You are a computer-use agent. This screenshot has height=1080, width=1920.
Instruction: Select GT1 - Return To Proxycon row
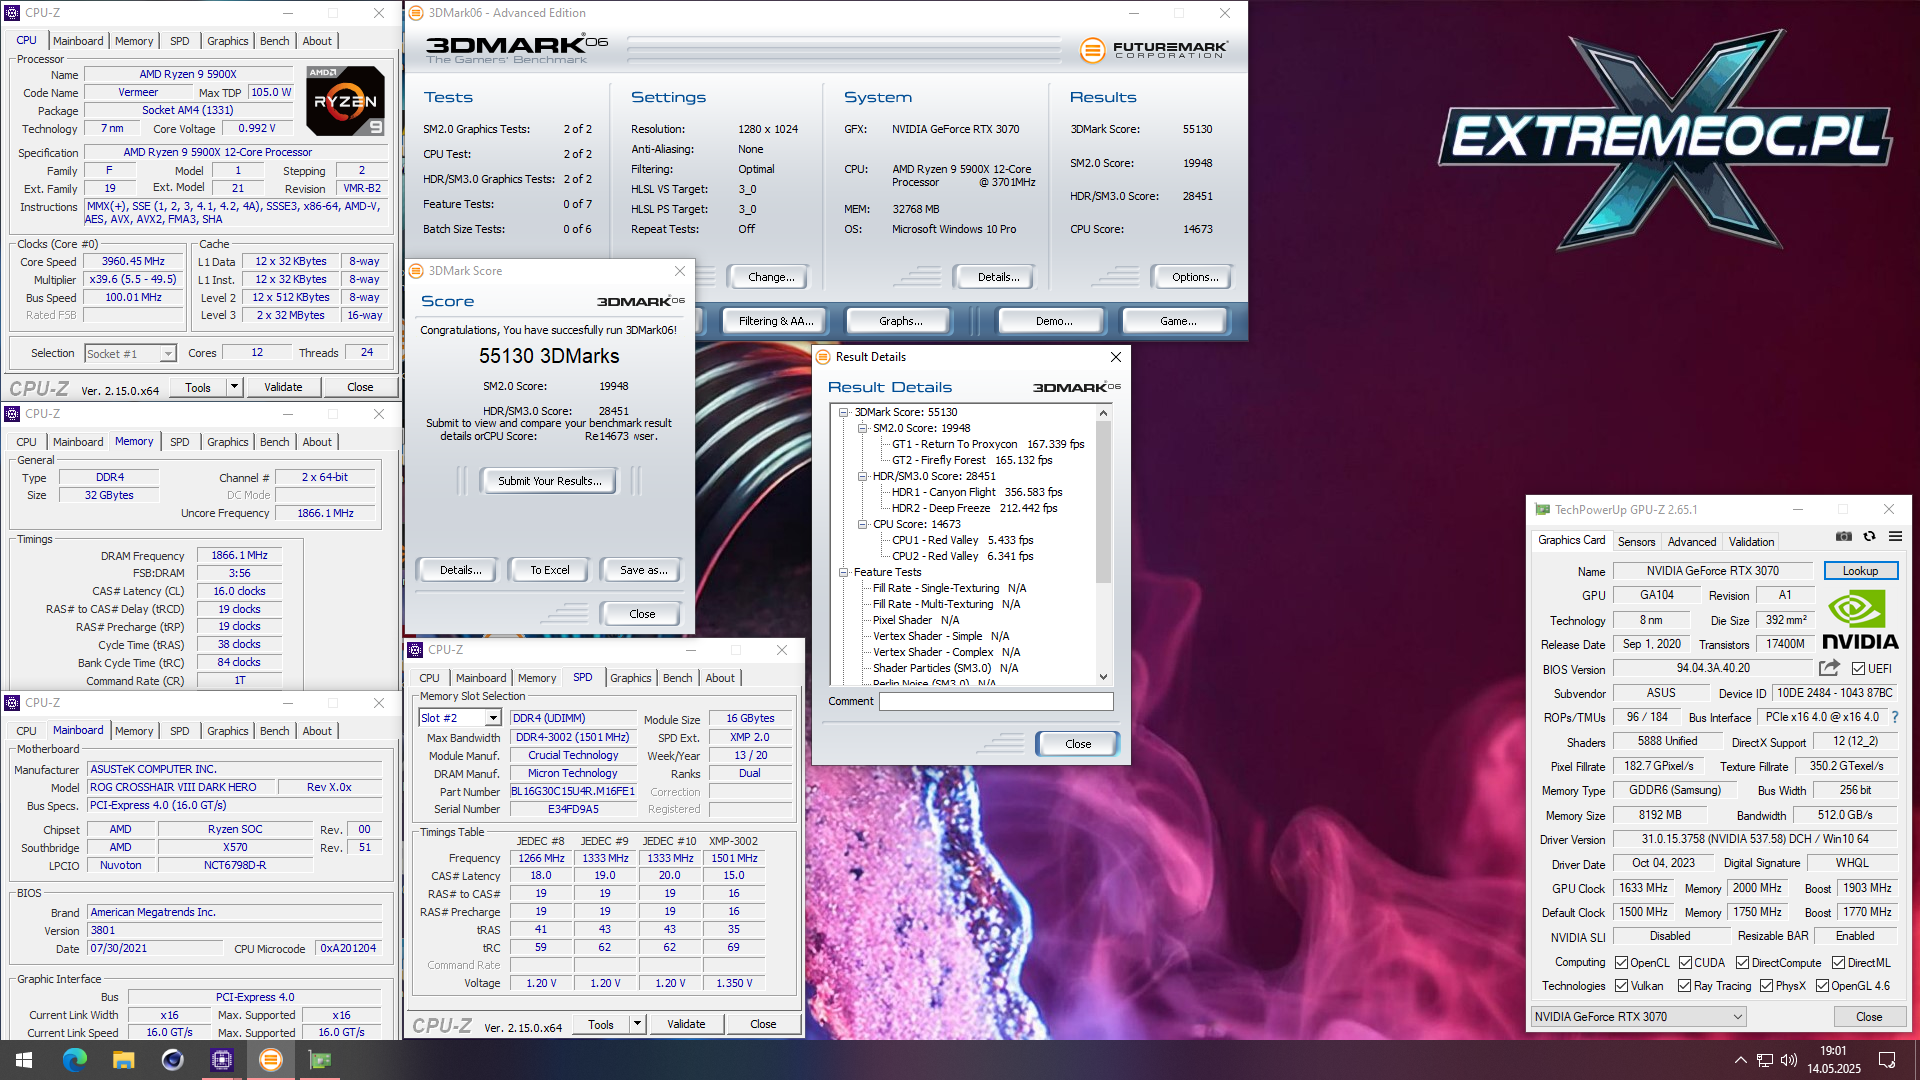[x=988, y=444]
